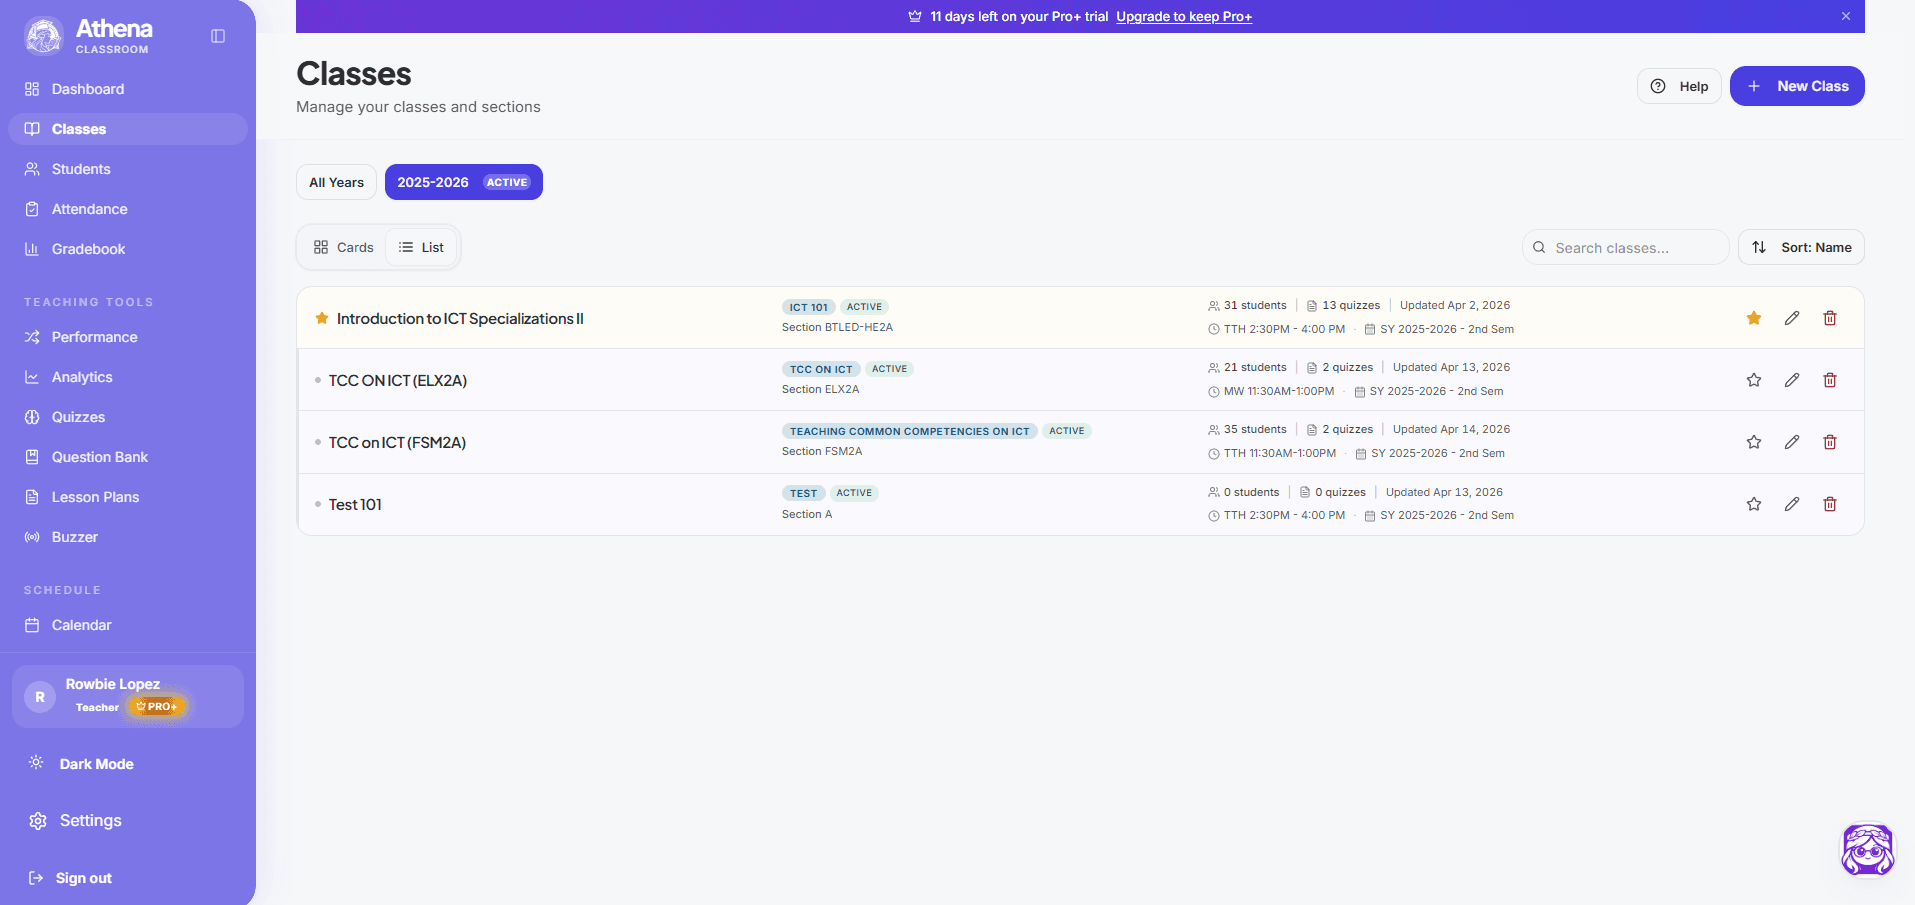This screenshot has height=905, width=1915.
Task: Click 13 quizzes count
Action: [x=1343, y=305]
